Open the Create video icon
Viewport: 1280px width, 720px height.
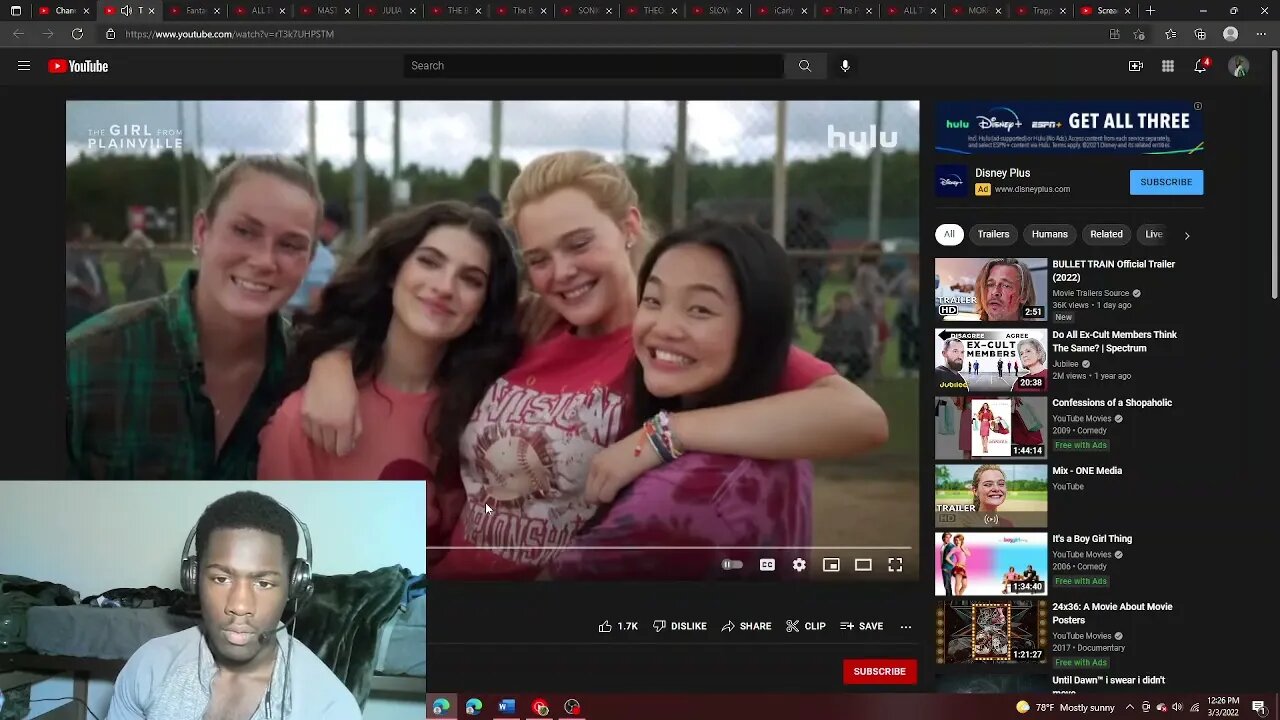point(1136,66)
